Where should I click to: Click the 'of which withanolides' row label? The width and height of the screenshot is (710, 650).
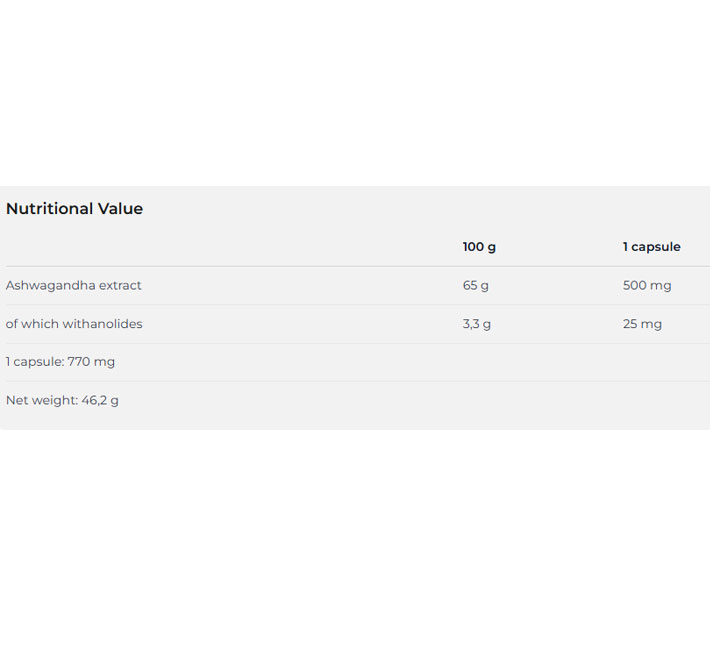point(74,324)
